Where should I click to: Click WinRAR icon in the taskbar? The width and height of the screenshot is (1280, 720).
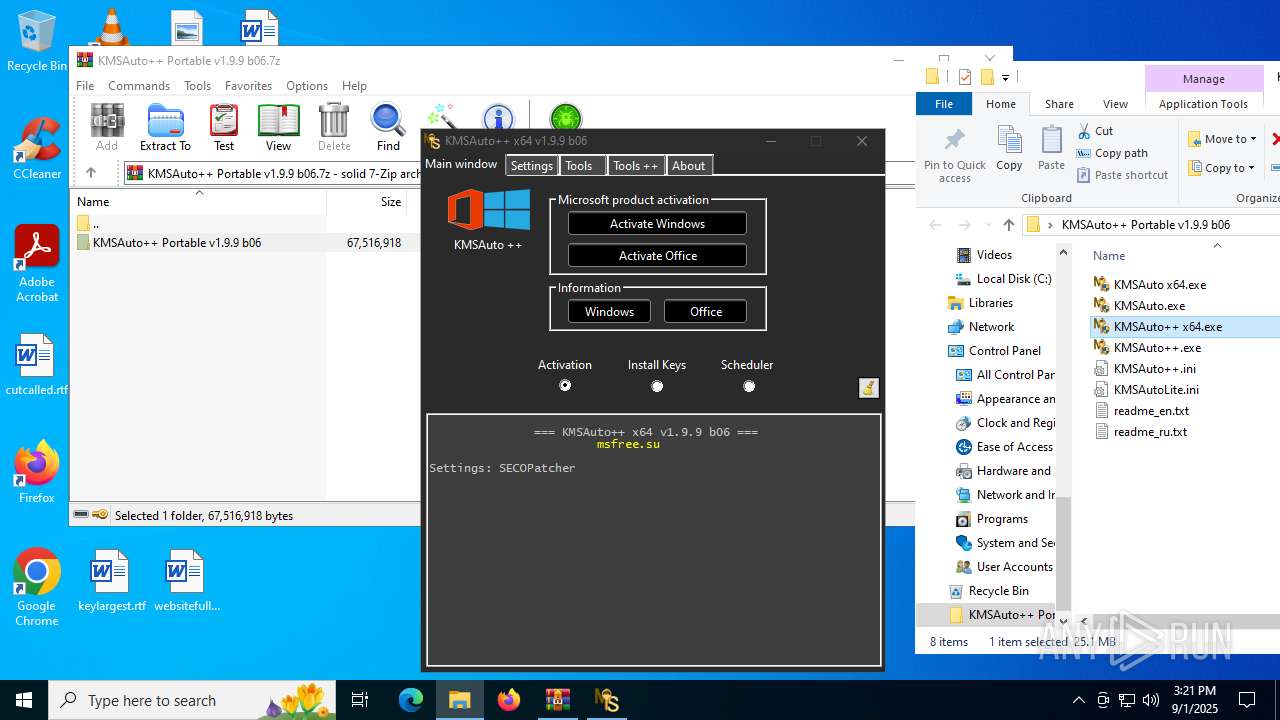click(557, 700)
